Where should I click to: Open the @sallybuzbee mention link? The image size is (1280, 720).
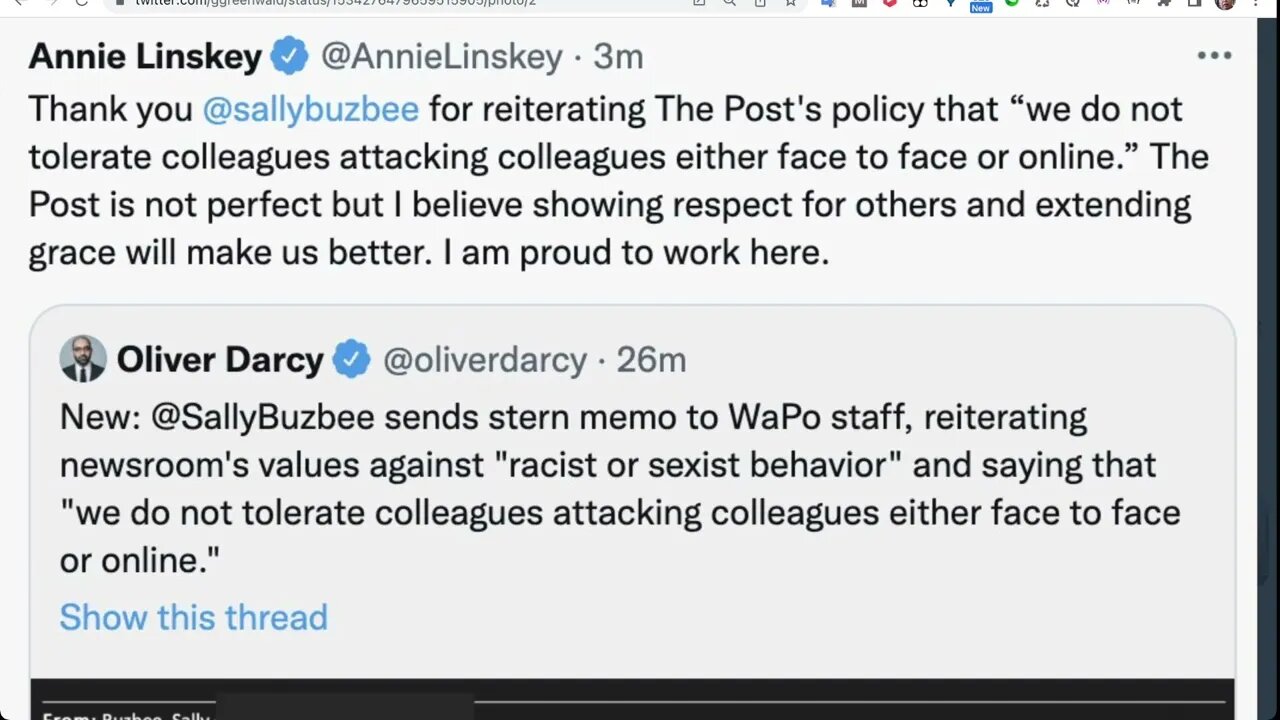(310, 109)
